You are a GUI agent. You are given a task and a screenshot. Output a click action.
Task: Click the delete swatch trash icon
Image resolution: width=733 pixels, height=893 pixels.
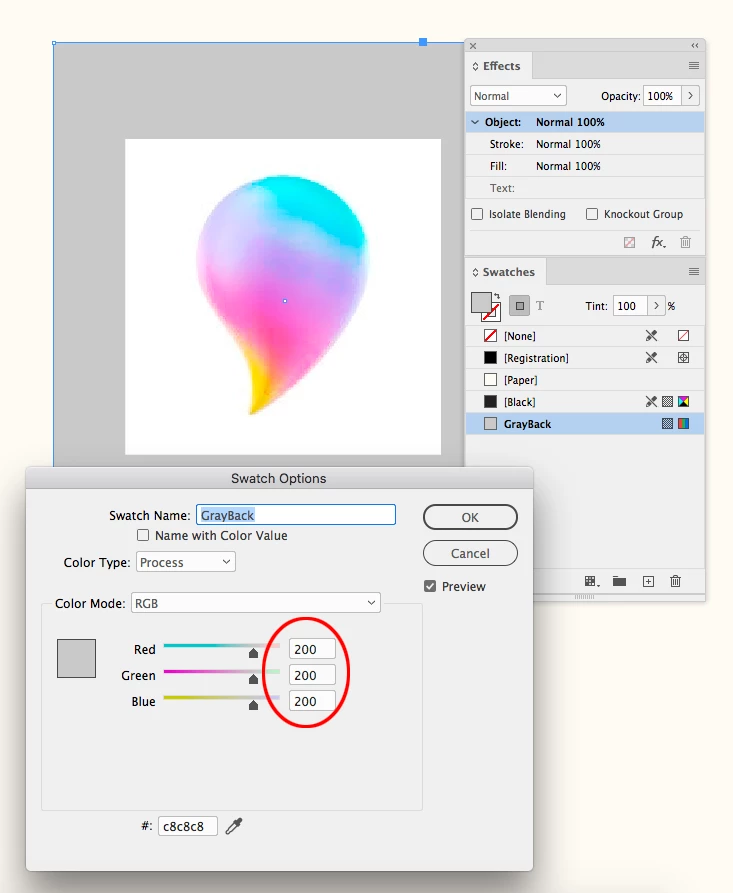pyautogui.click(x=675, y=581)
